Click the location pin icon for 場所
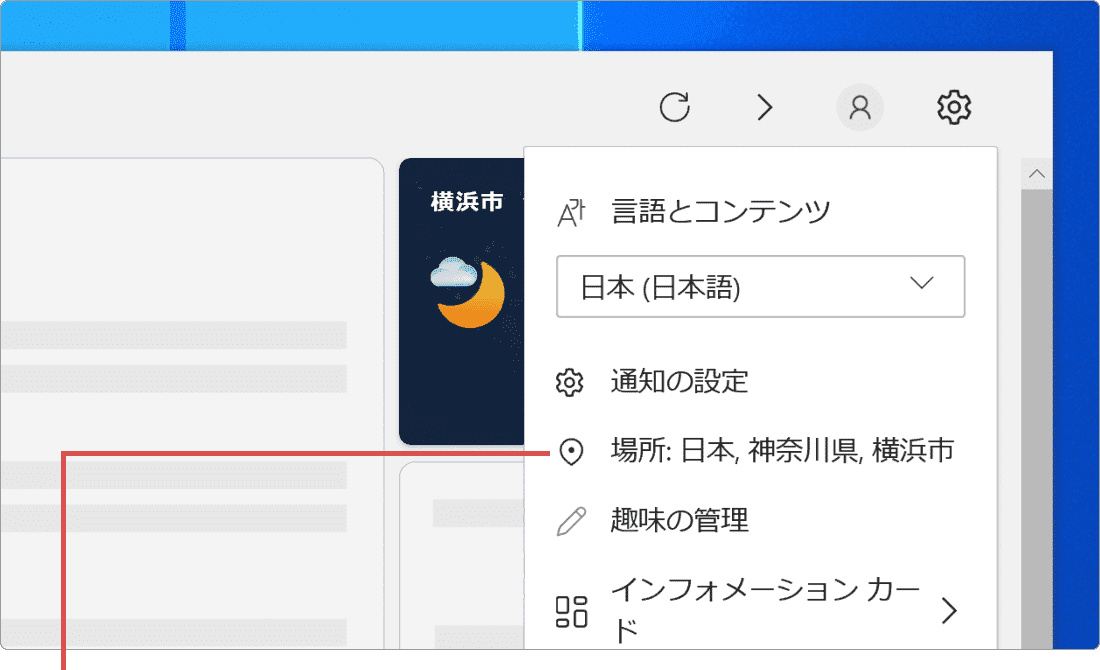The image size is (1100, 670). coord(572,450)
